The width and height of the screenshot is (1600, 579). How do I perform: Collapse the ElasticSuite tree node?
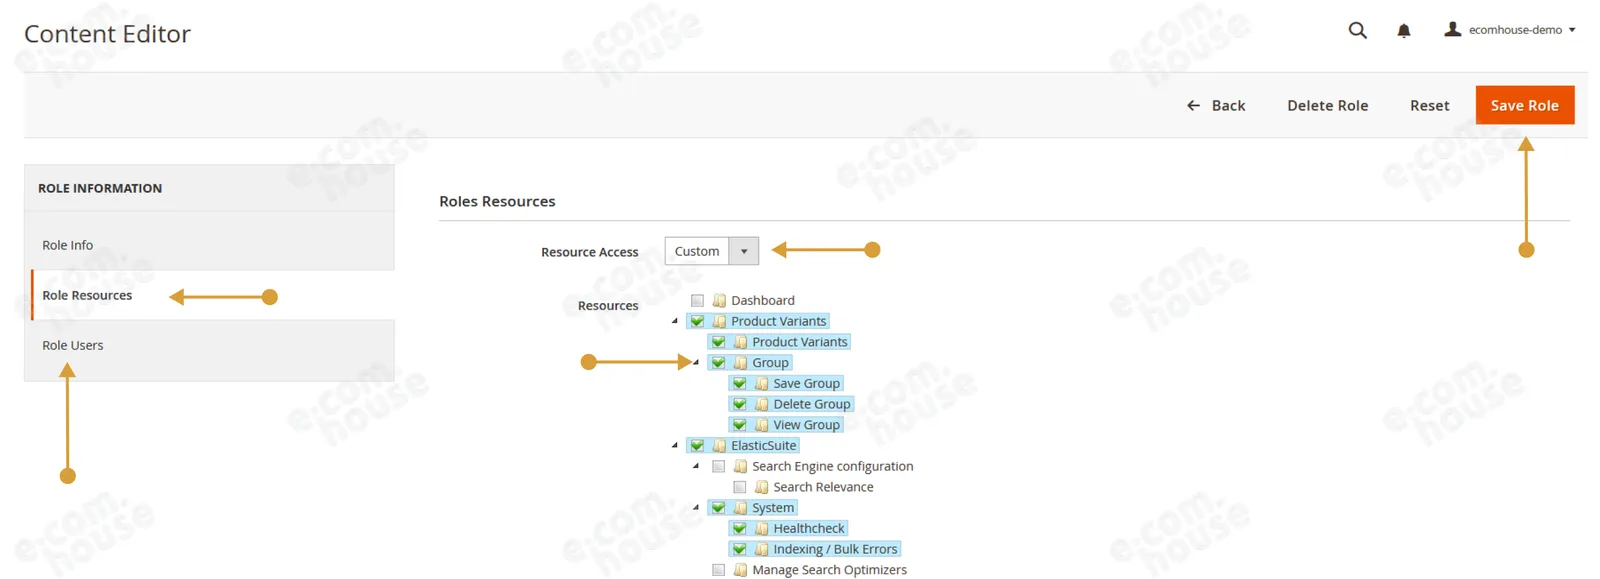point(675,445)
